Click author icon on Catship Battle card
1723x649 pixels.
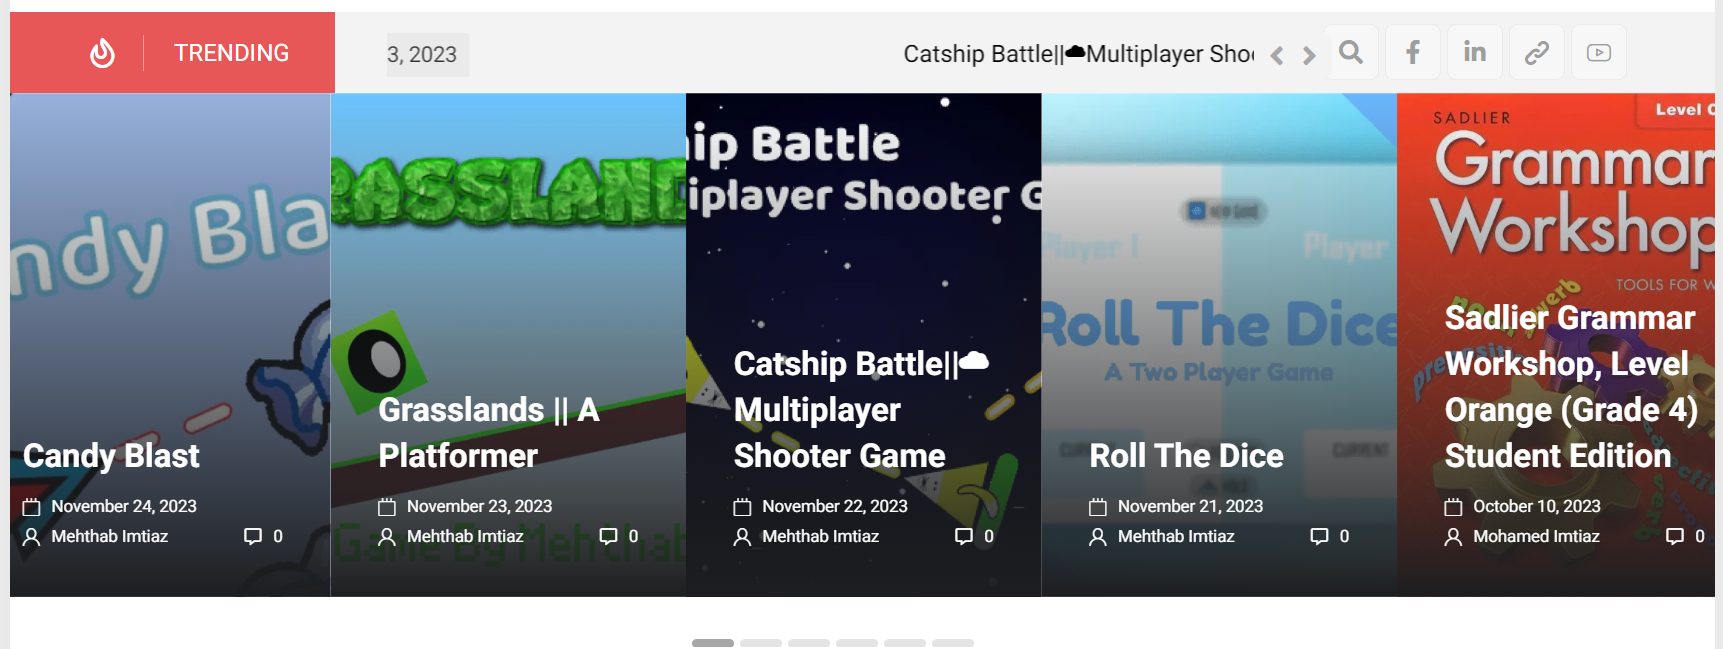tap(742, 537)
